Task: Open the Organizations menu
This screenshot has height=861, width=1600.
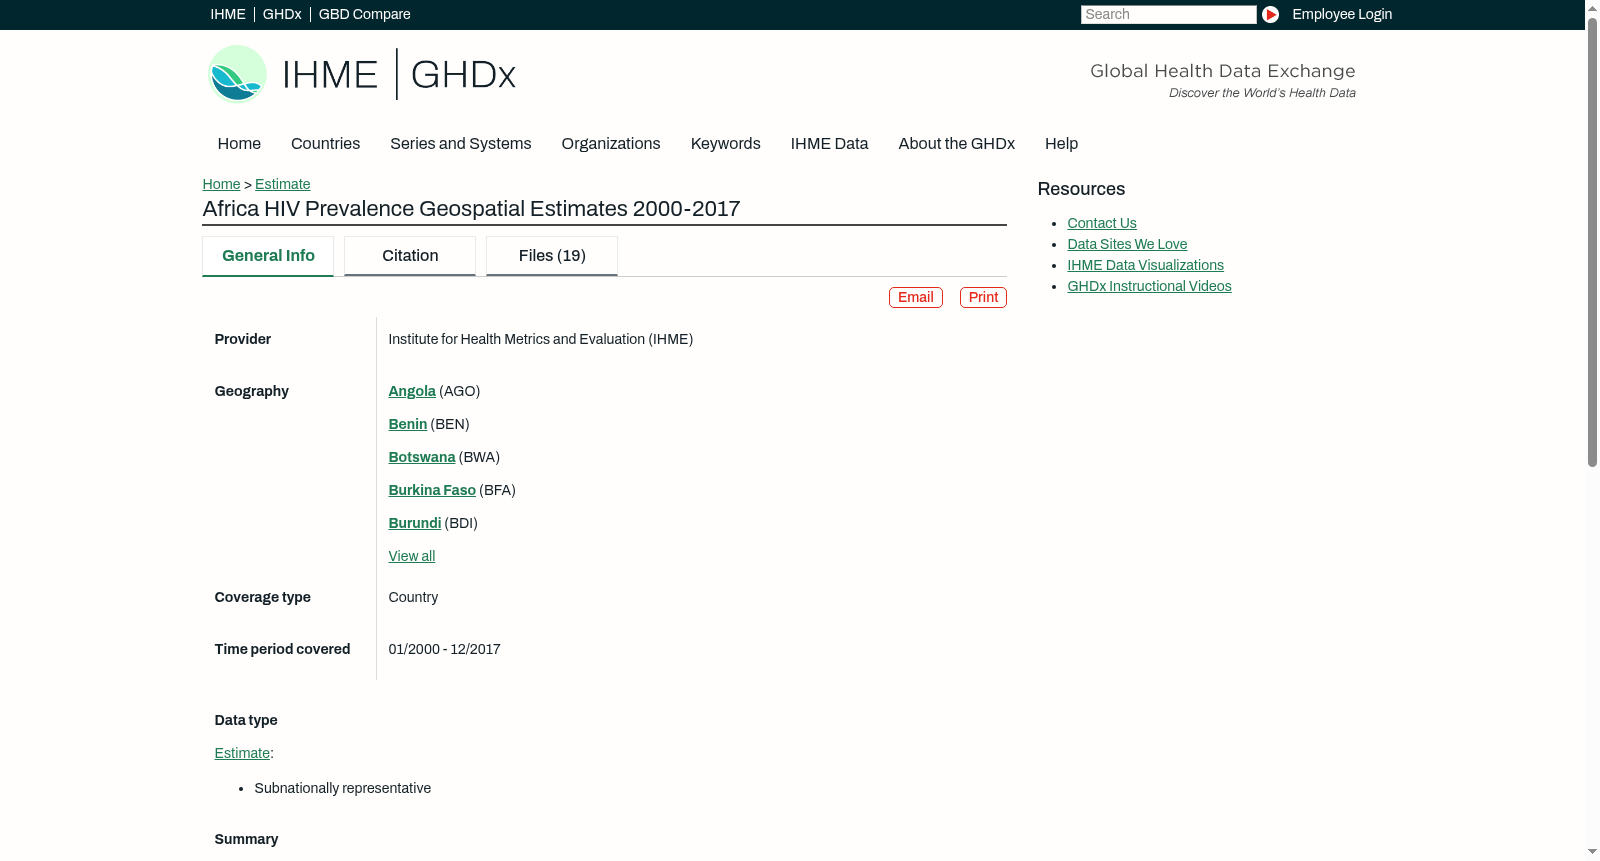Action: point(611,144)
